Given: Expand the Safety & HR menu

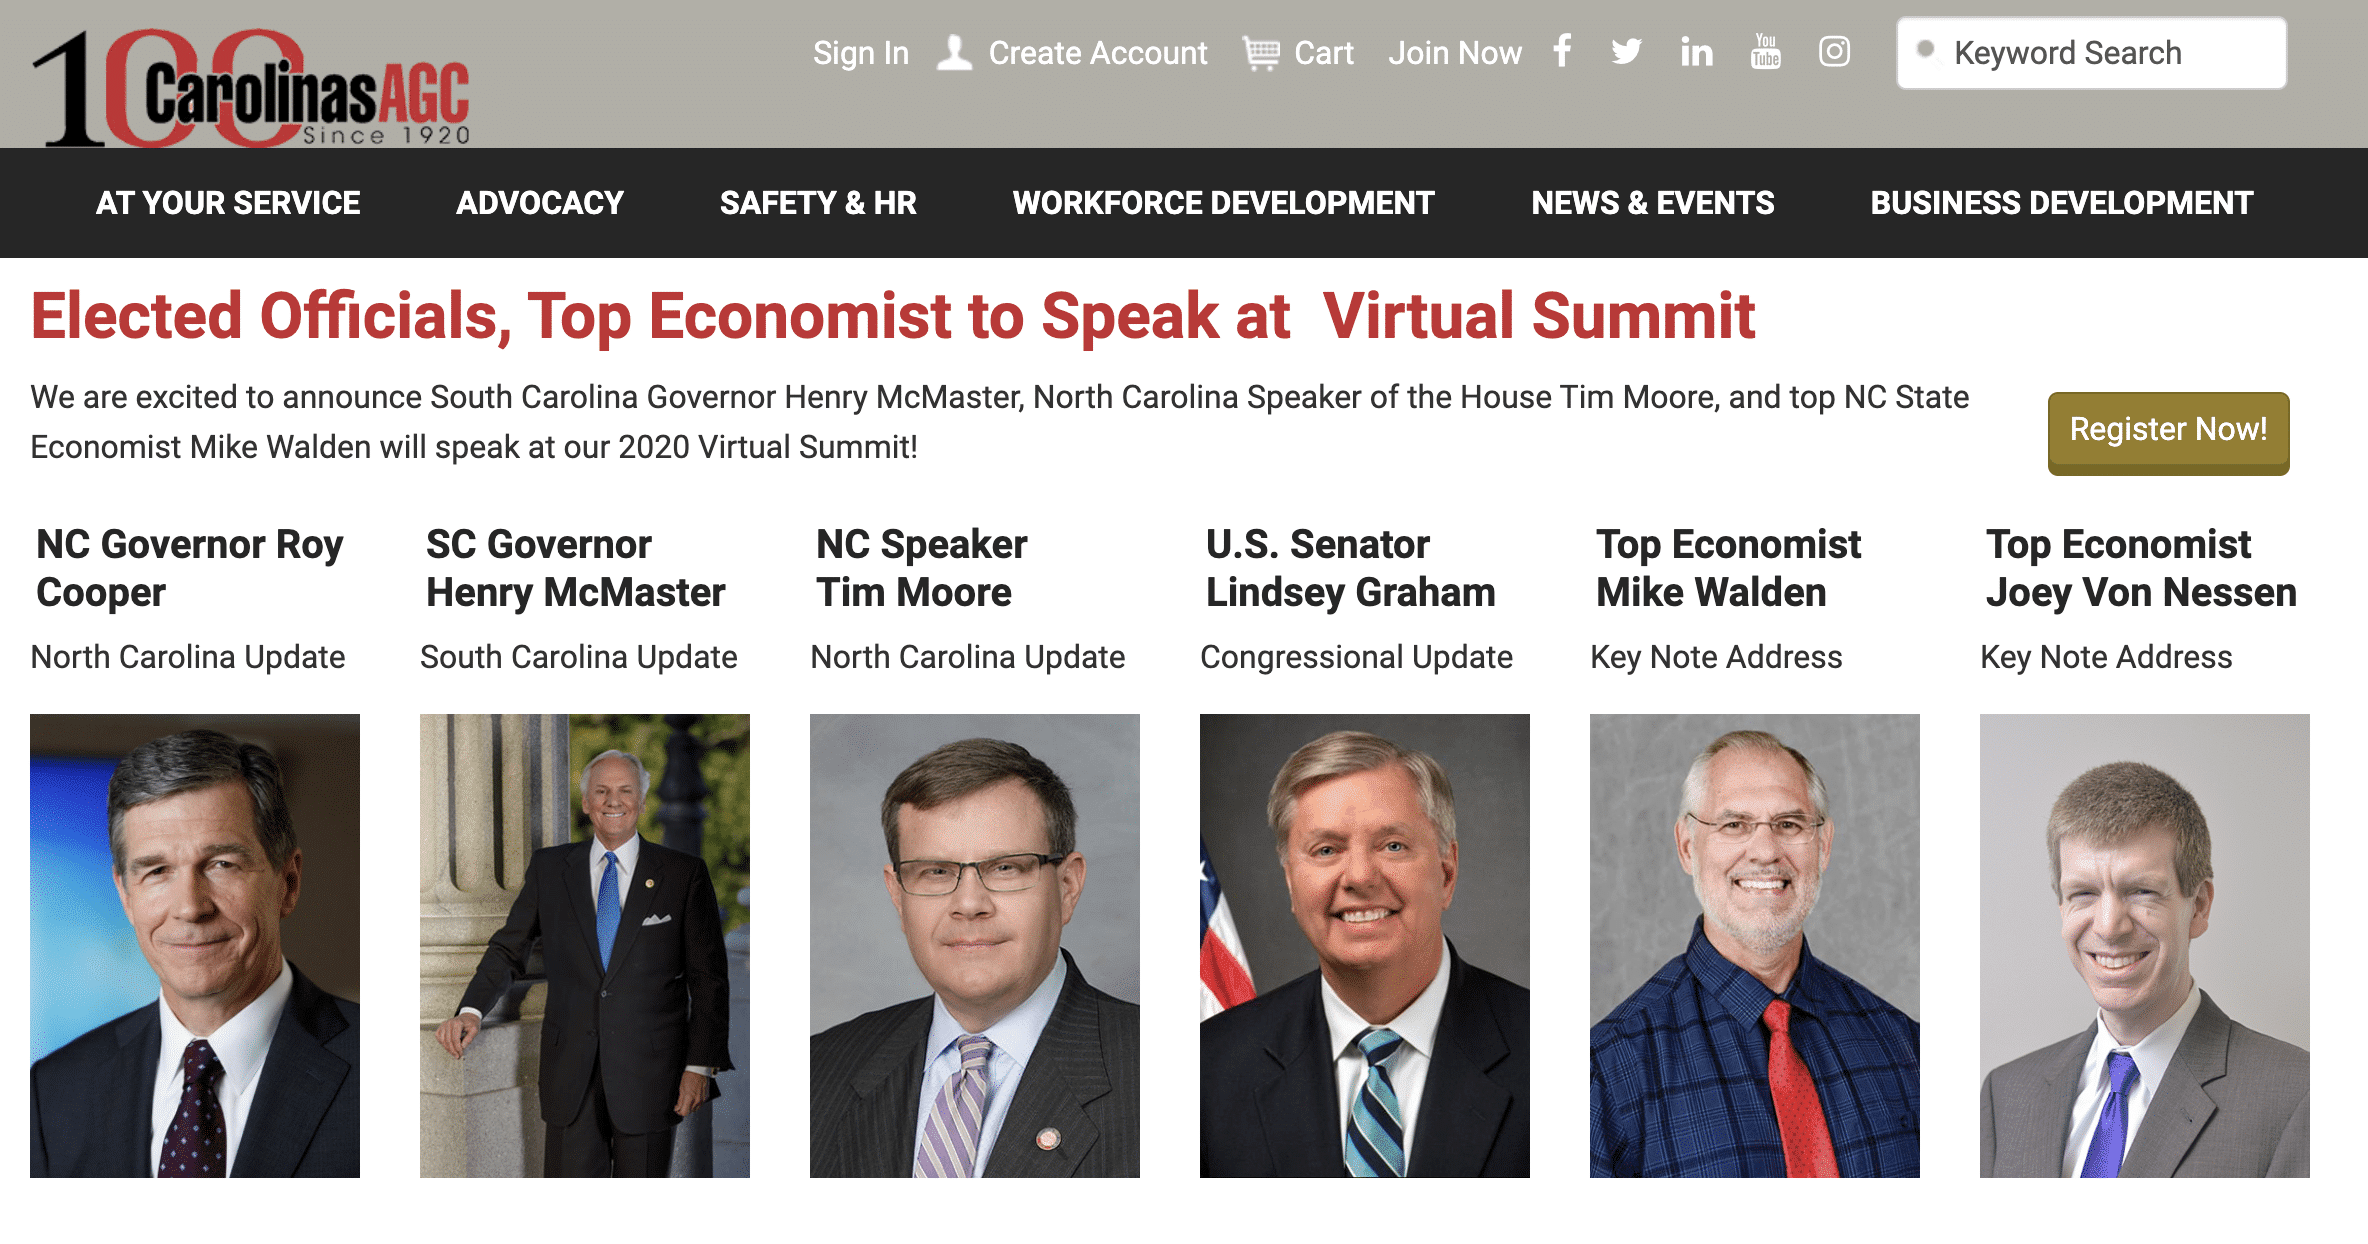Looking at the screenshot, I should pos(818,203).
